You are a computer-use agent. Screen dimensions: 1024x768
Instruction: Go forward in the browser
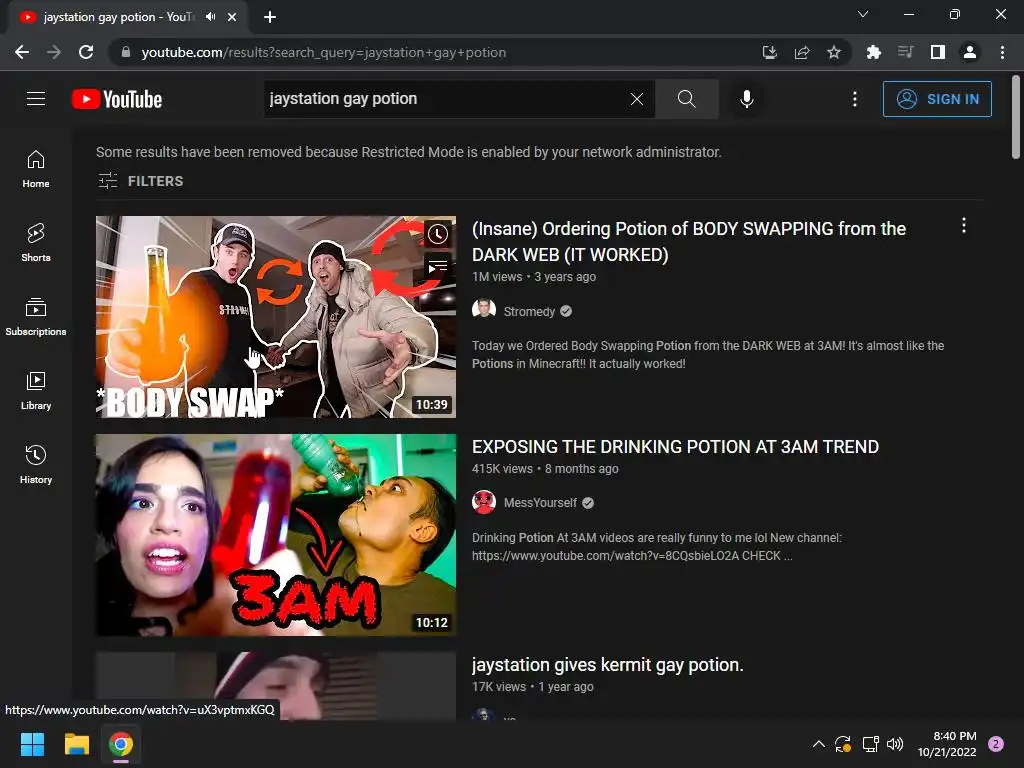(x=54, y=52)
